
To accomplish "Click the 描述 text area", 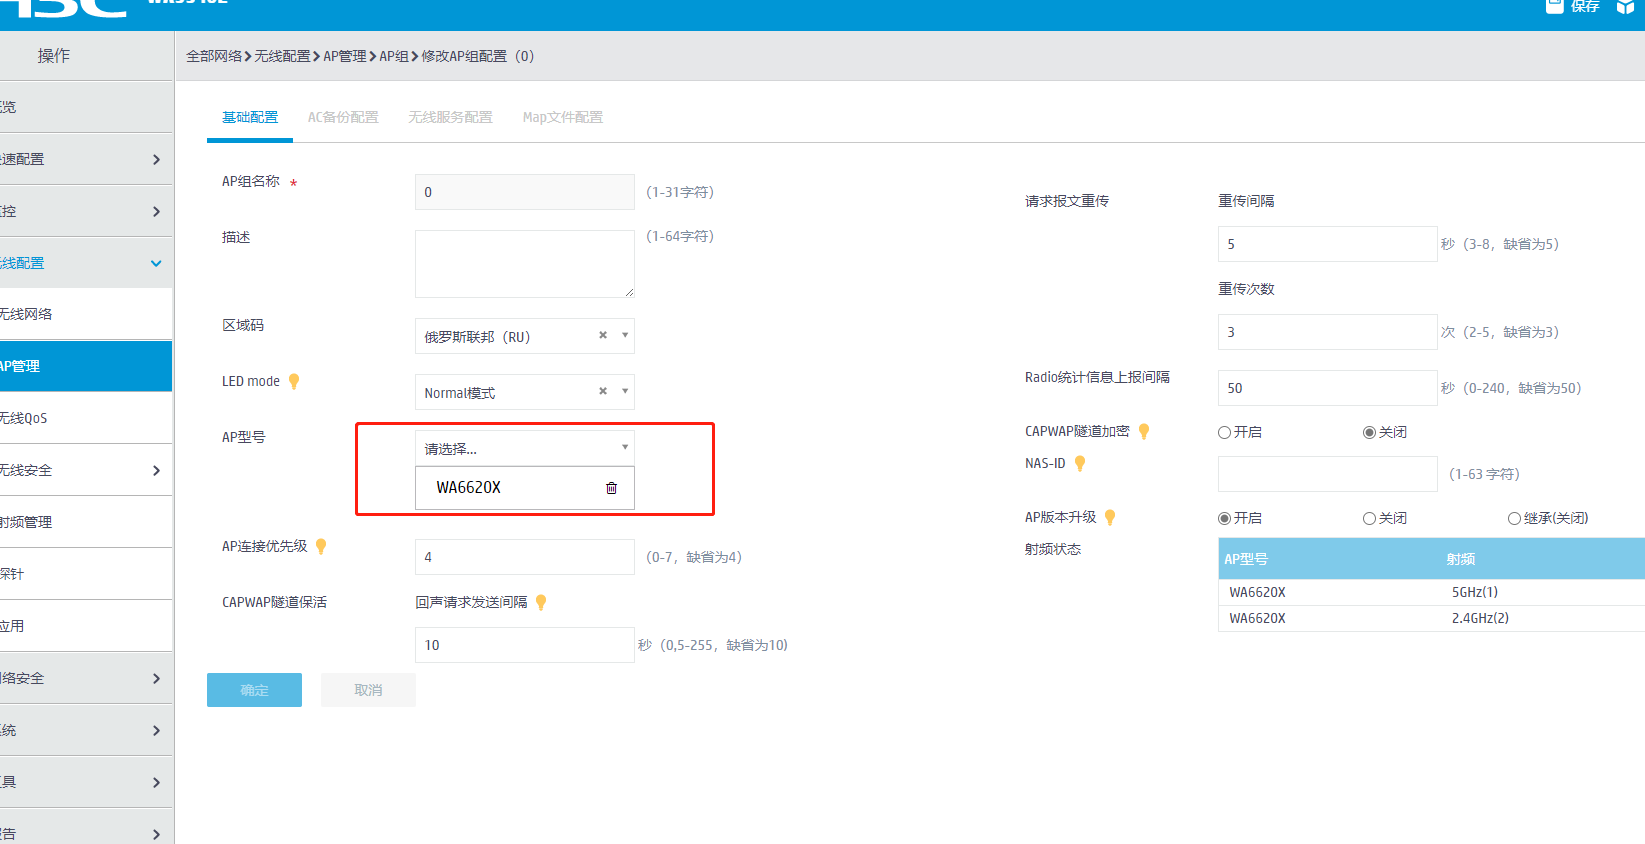I will tap(525, 264).
